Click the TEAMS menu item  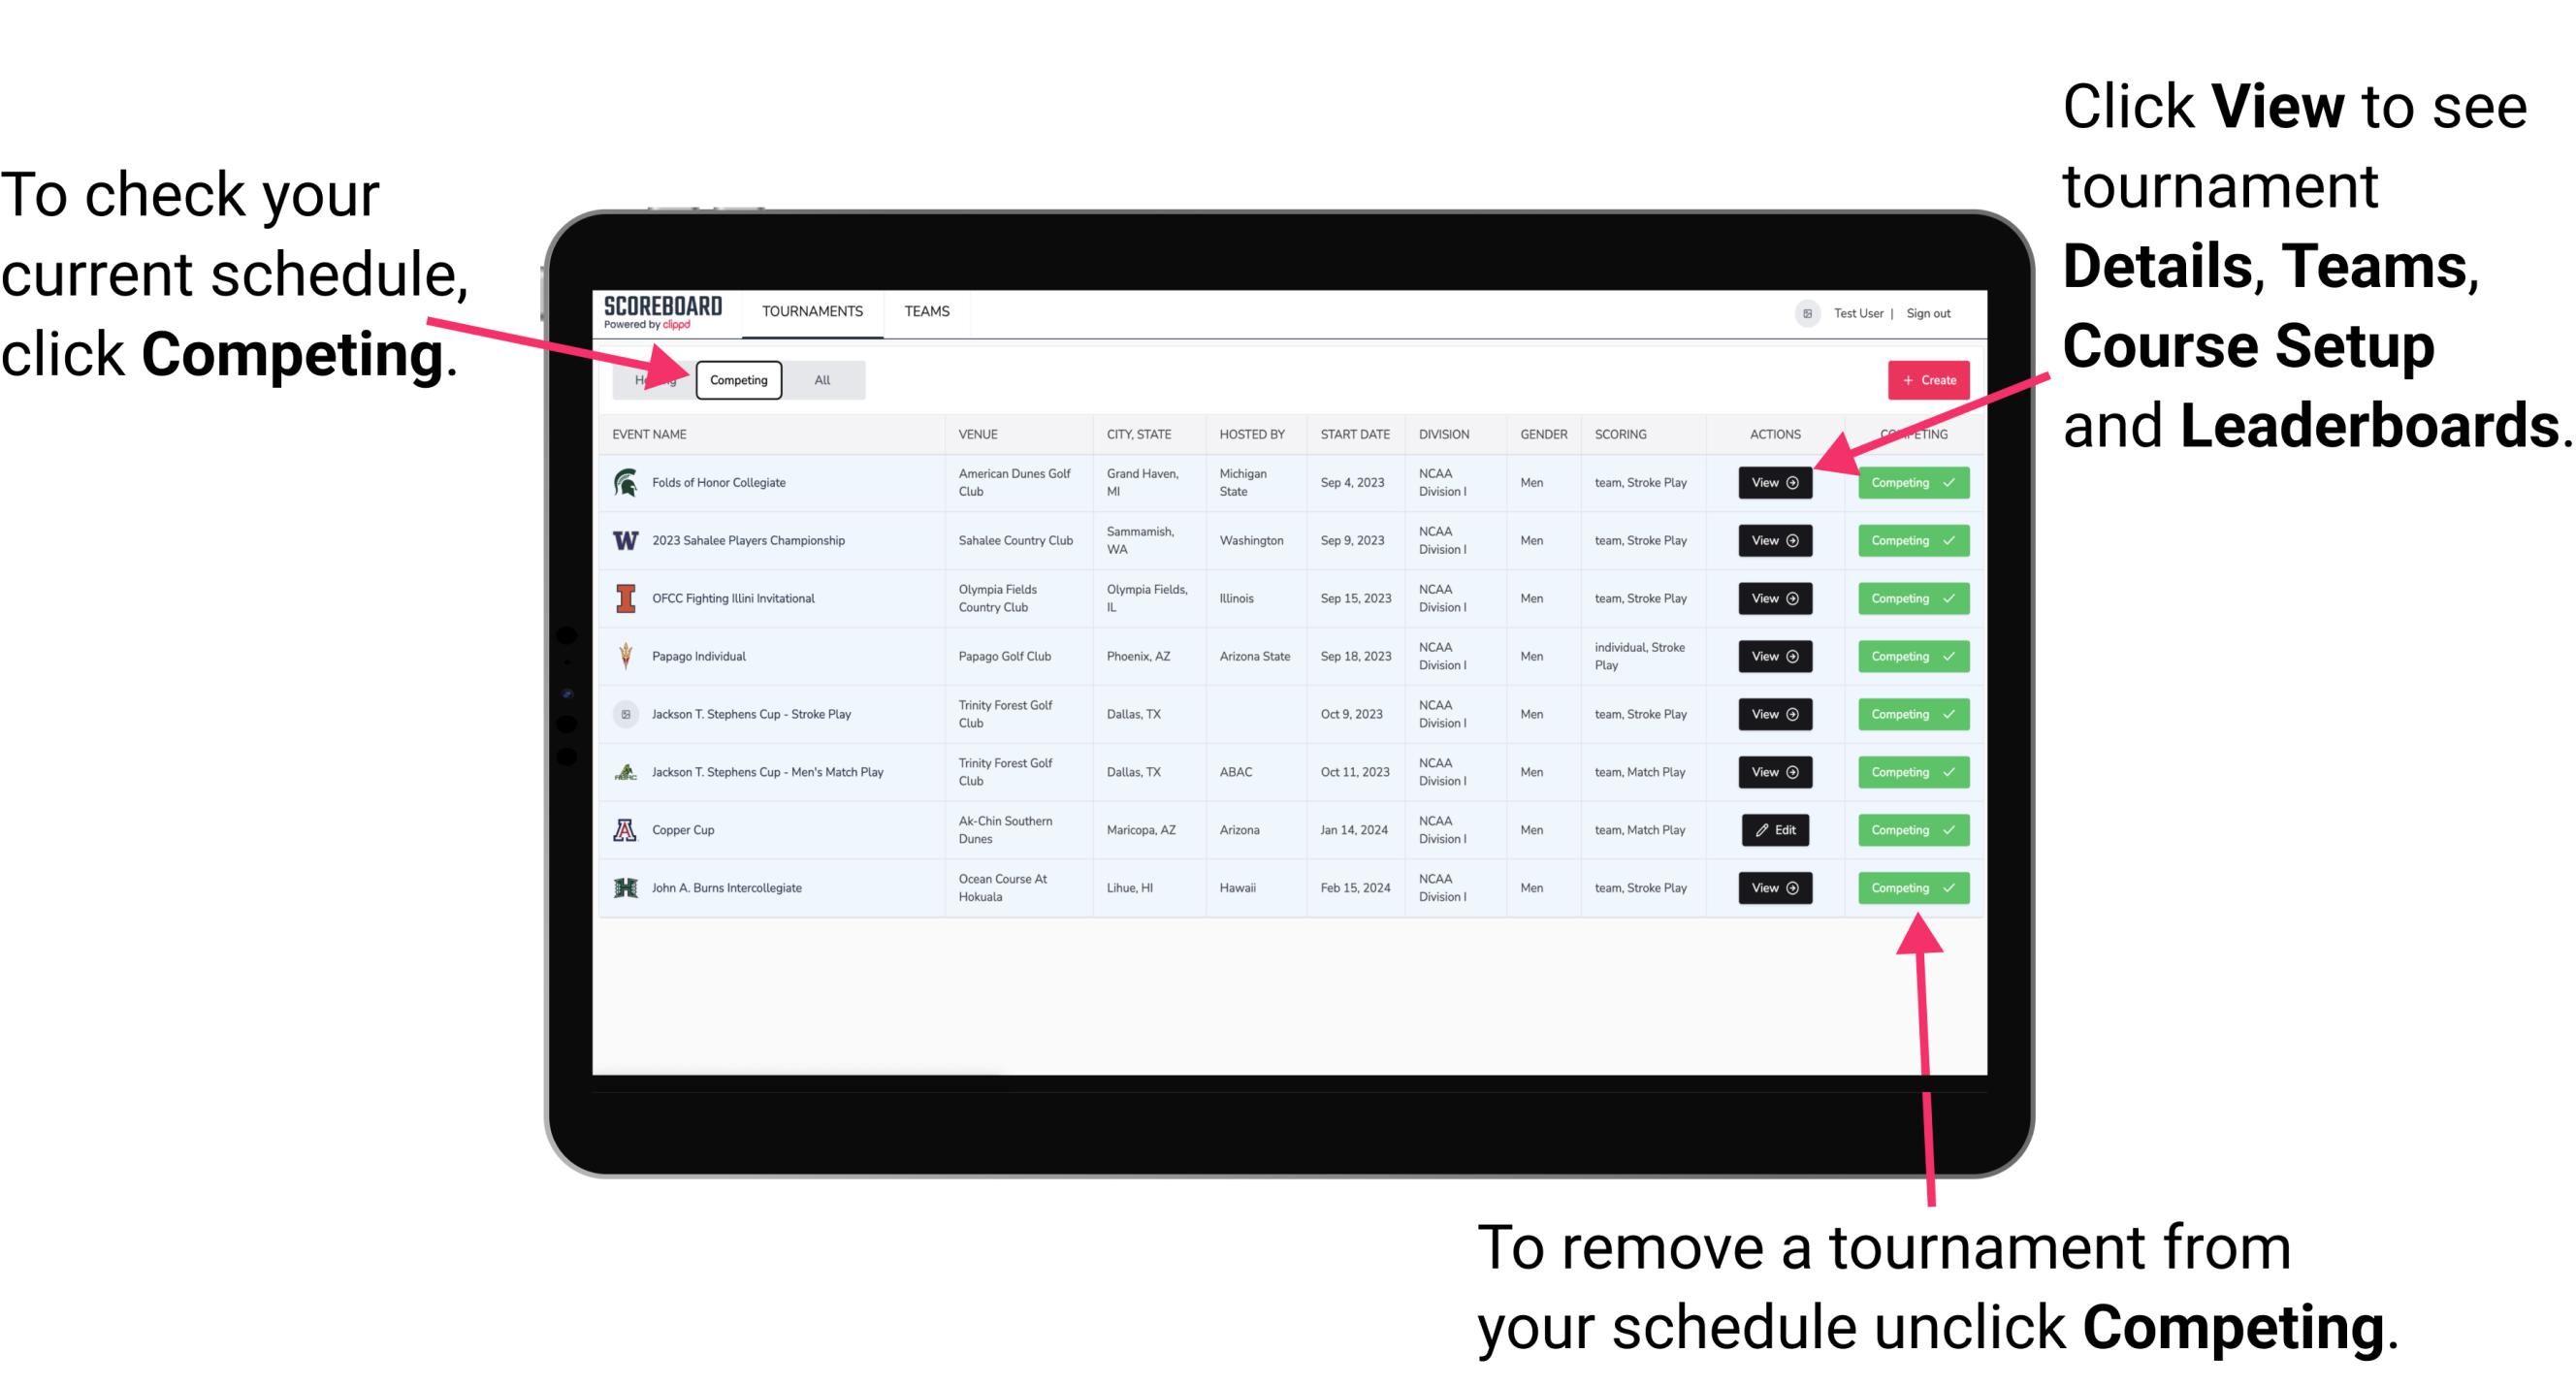point(930,310)
